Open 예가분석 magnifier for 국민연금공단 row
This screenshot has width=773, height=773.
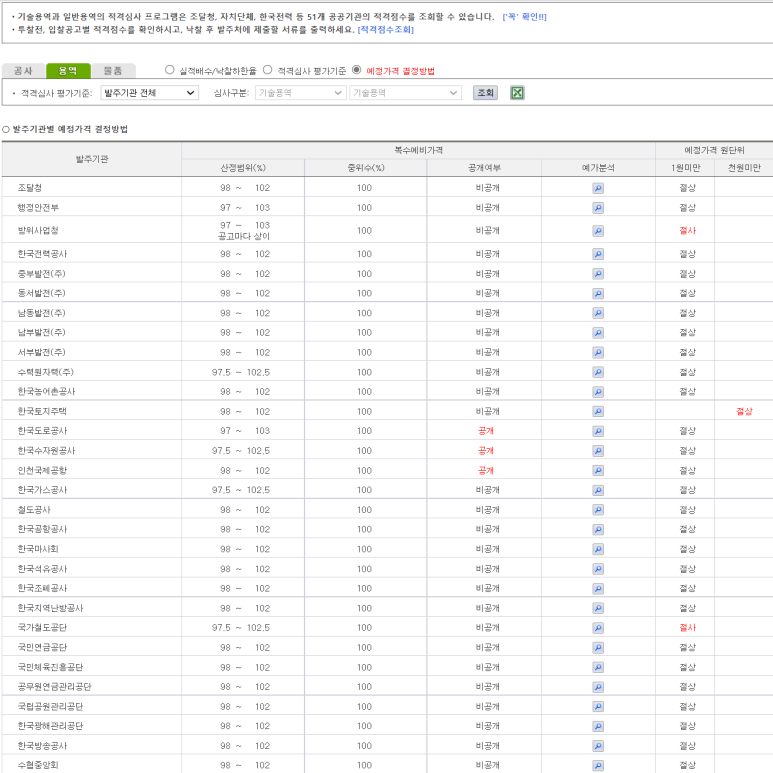[x=598, y=648]
